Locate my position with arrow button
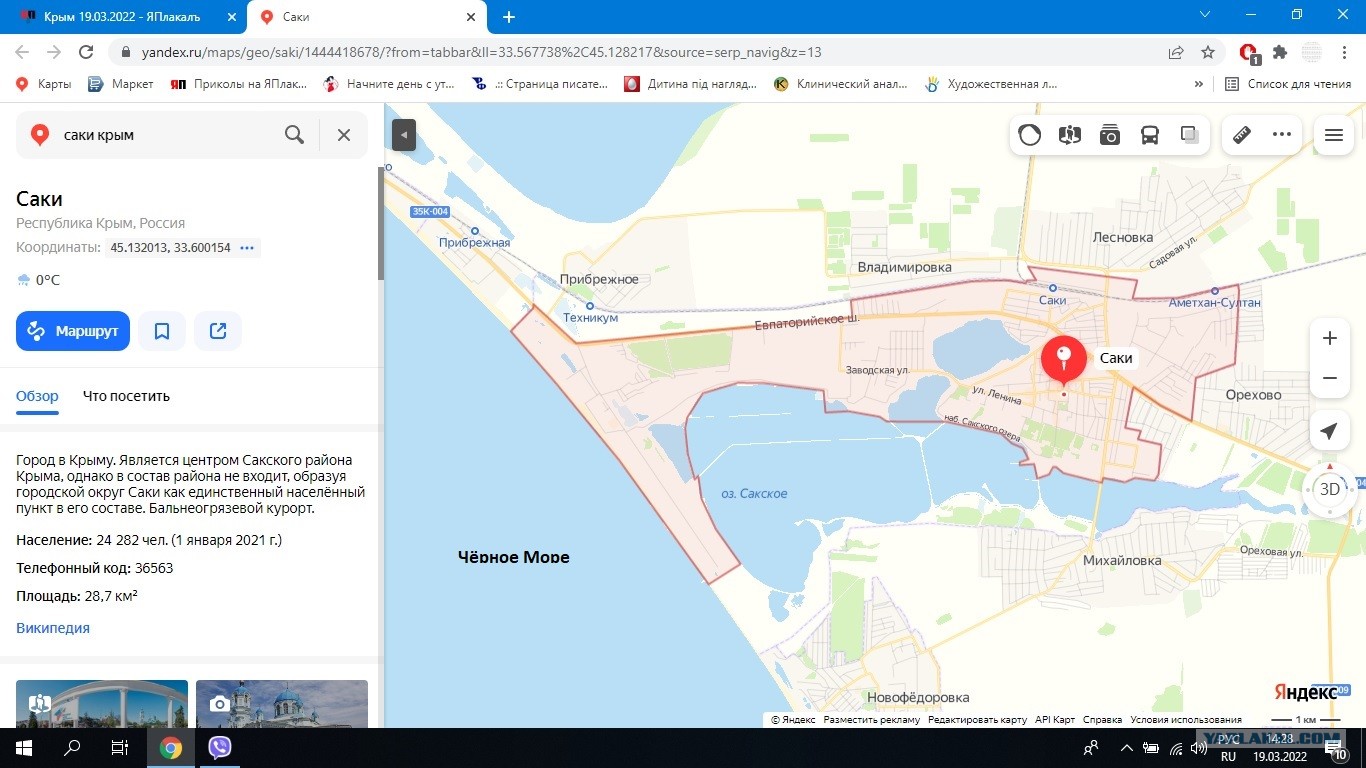 pos(1329,431)
